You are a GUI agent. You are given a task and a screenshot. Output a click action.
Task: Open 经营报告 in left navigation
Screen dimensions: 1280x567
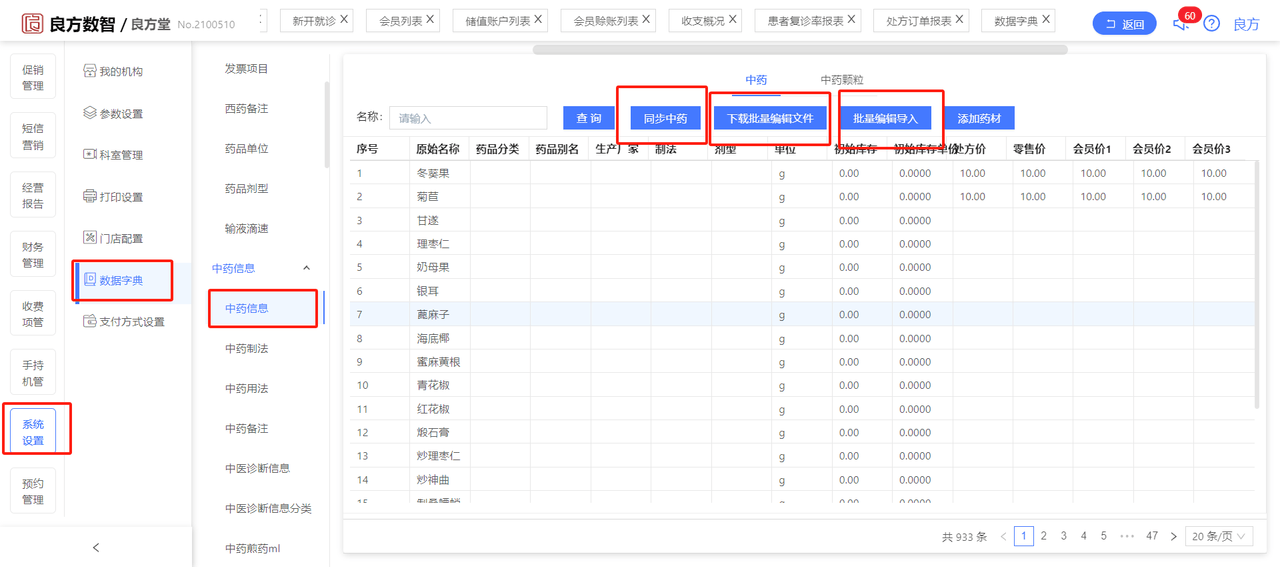33,196
